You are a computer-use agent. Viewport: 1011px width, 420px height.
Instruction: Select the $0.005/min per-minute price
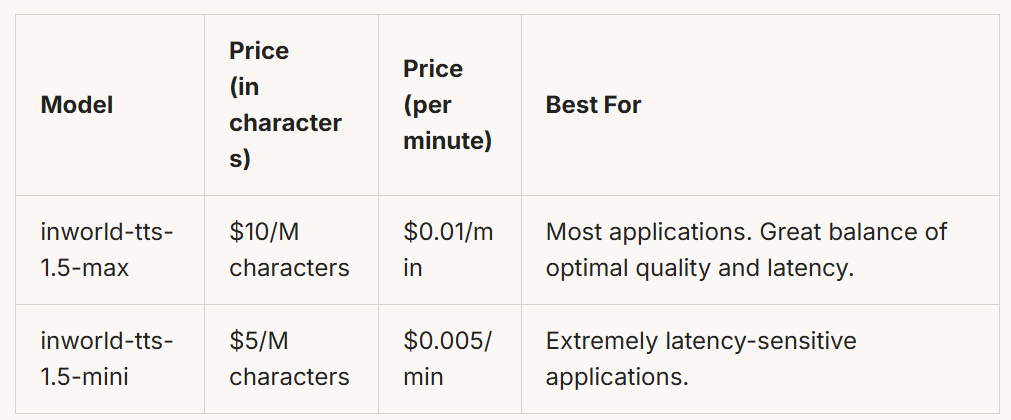(447, 359)
